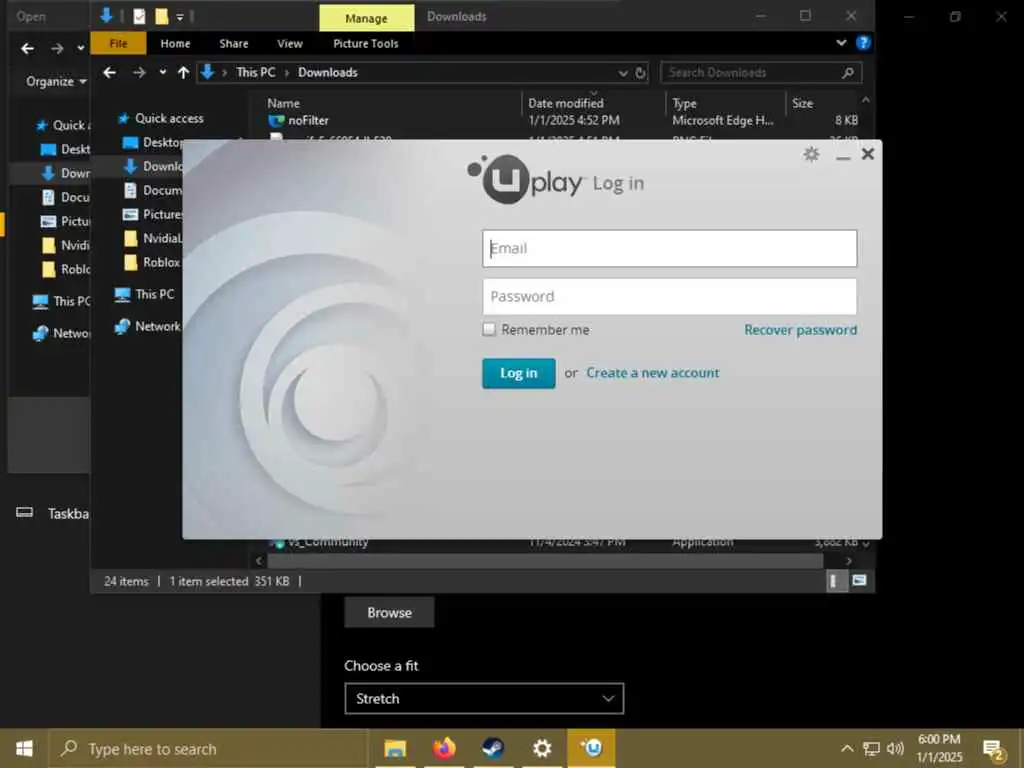The image size is (1024, 768).
Task: Click the volume speaker icon in tray
Action: click(x=895, y=748)
